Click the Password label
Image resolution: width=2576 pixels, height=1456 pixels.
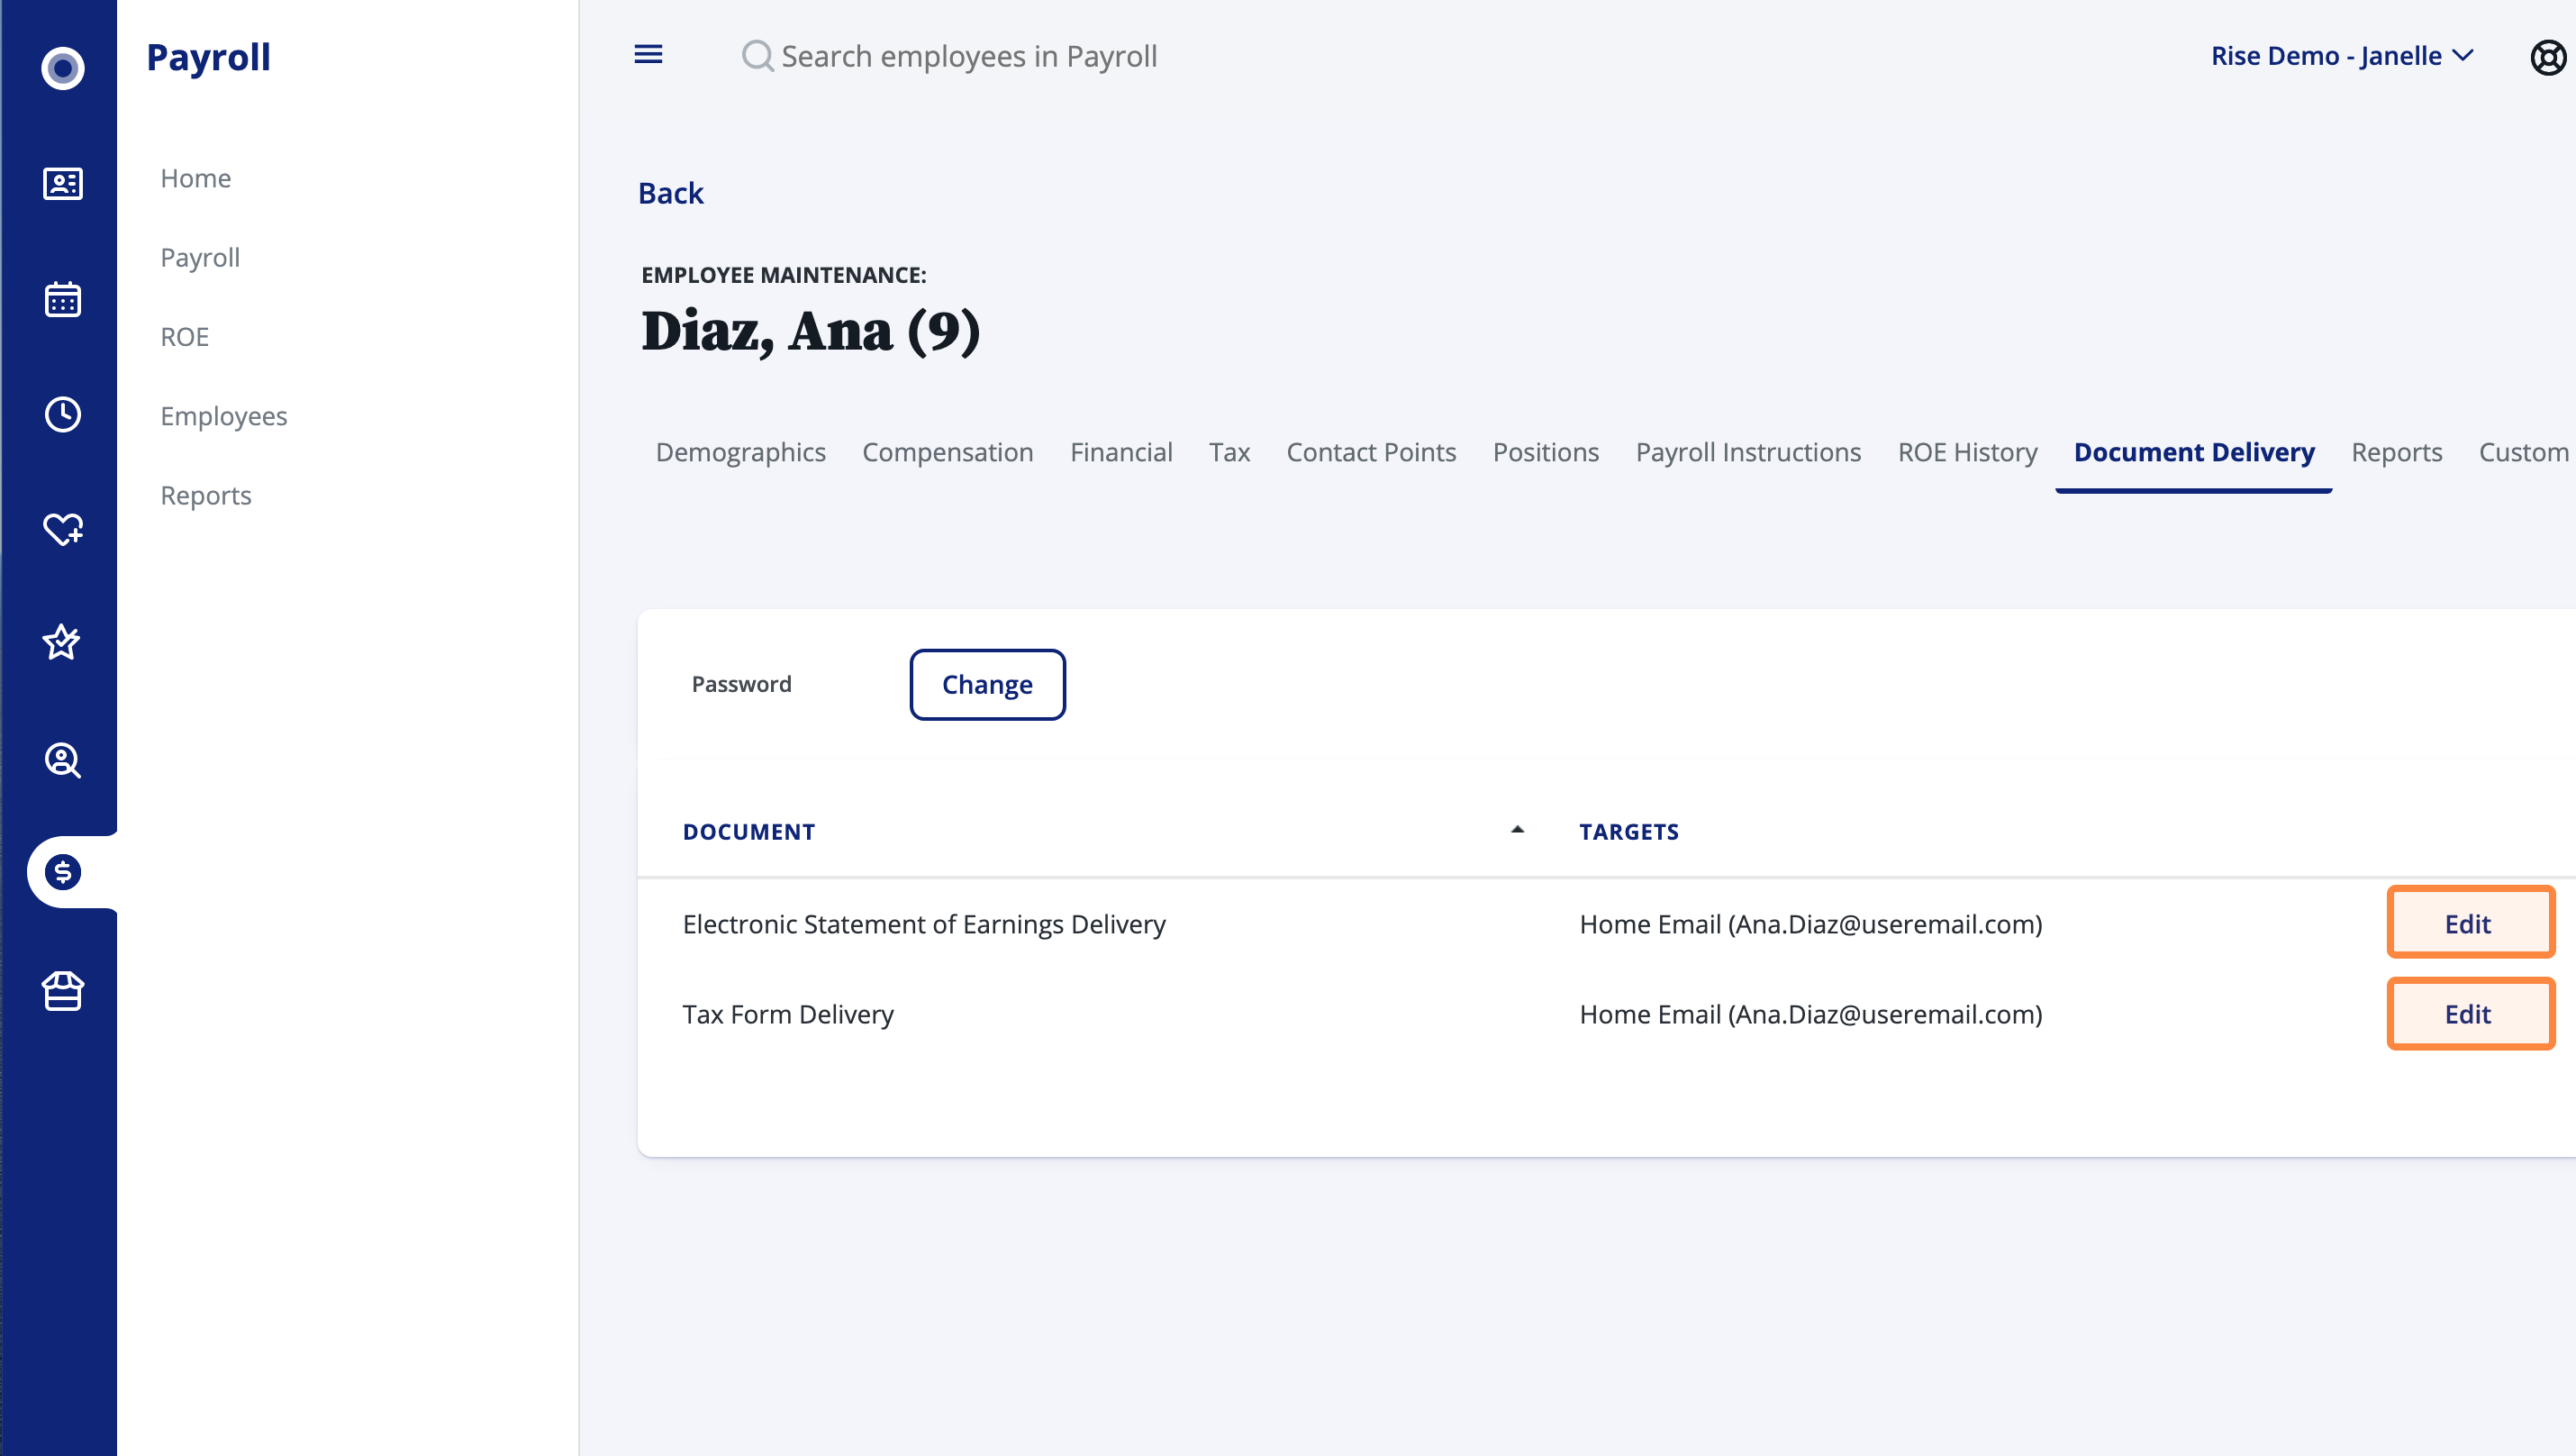point(741,684)
